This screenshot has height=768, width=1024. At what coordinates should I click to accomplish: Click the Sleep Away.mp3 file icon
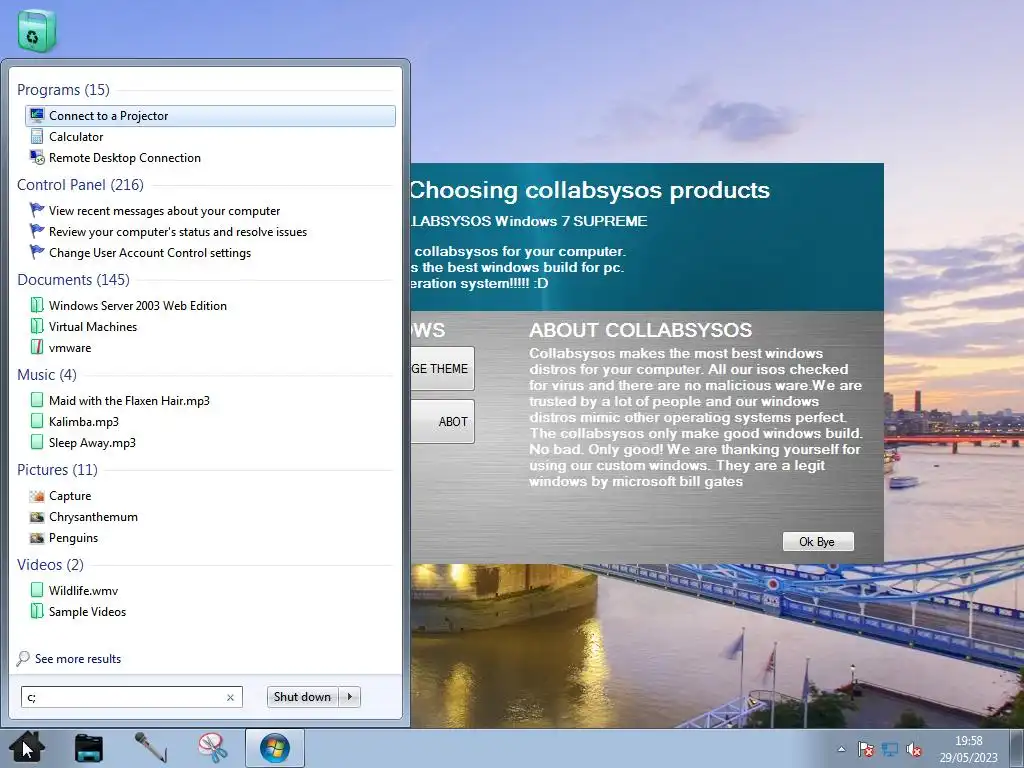click(x=37, y=442)
